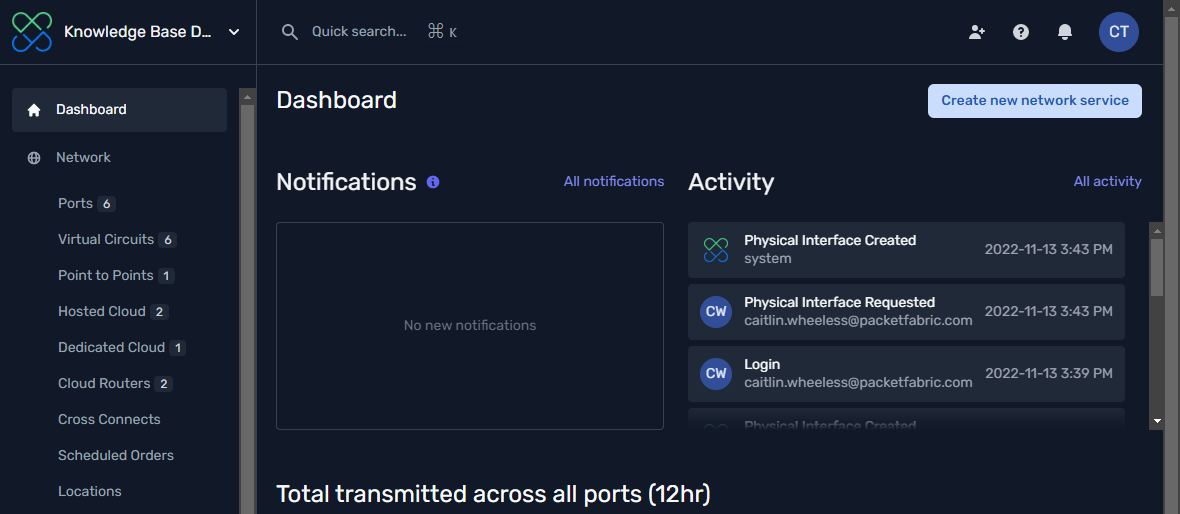
Task: Click the Dashboard home icon
Action: 34,110
